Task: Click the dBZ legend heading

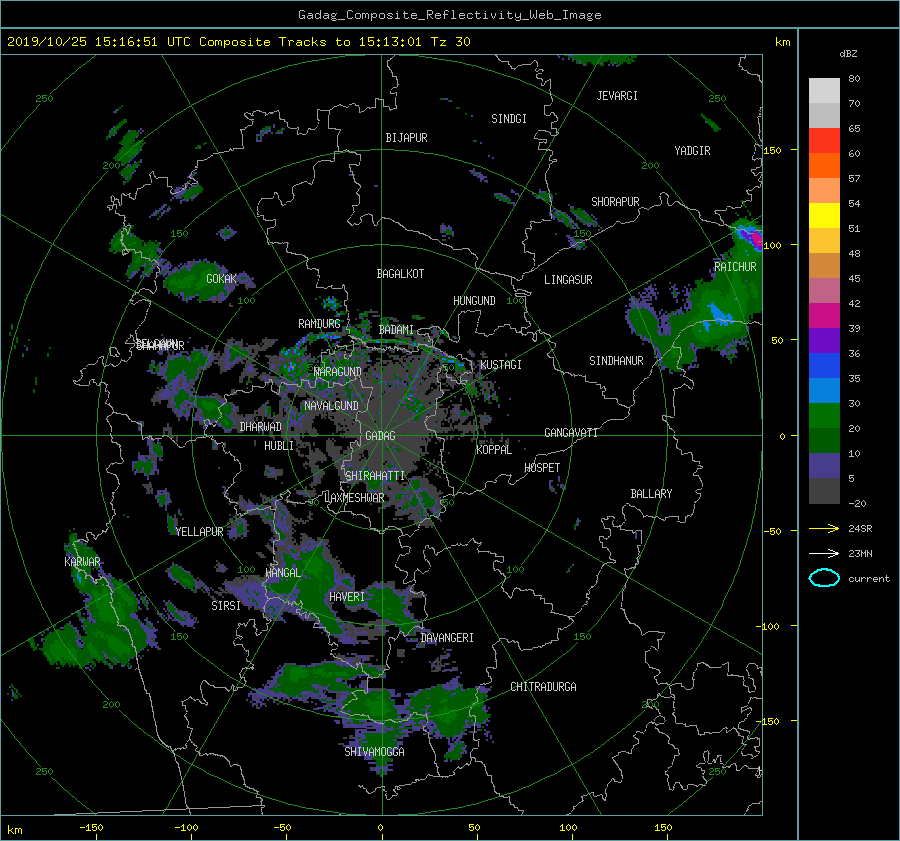Action: point(848,54)
